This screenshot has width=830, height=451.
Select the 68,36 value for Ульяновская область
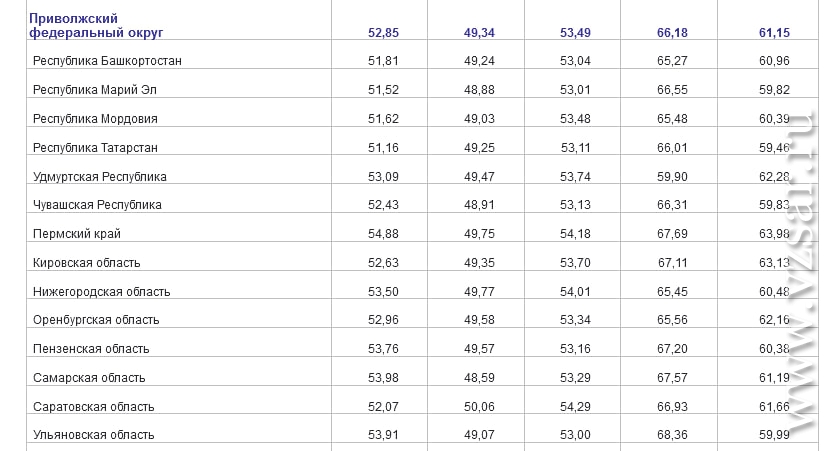[x=672, y=435]
